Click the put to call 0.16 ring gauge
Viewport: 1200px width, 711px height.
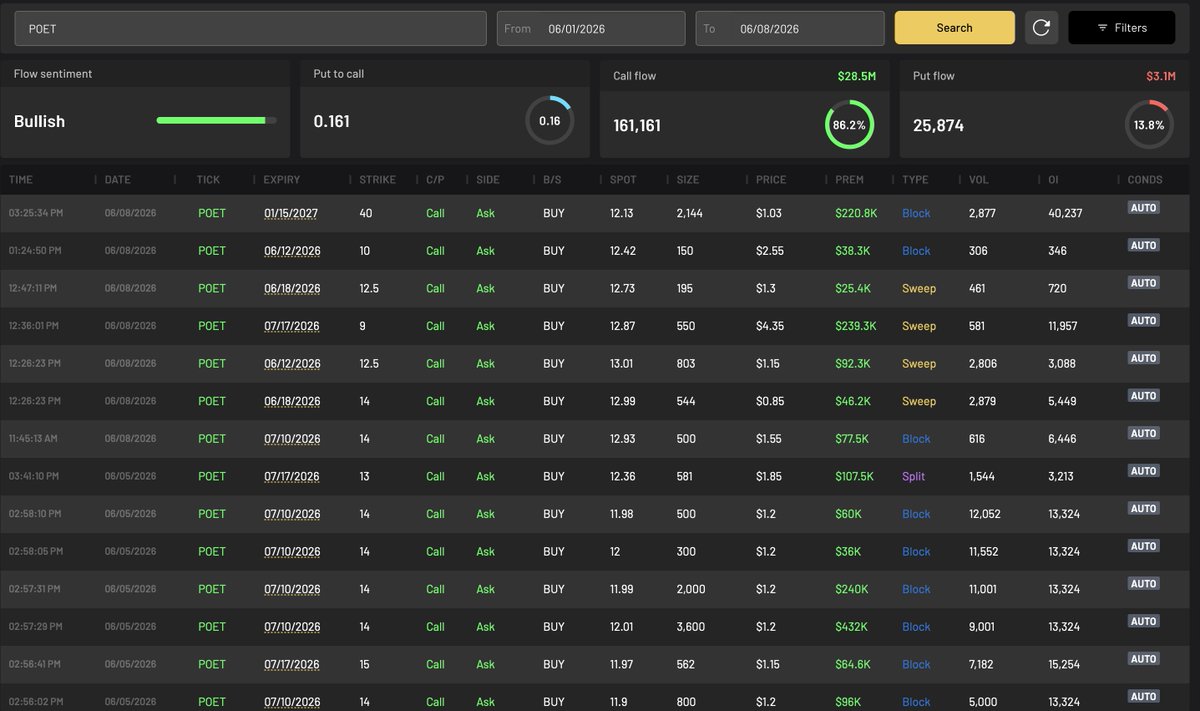coord(549,121)
